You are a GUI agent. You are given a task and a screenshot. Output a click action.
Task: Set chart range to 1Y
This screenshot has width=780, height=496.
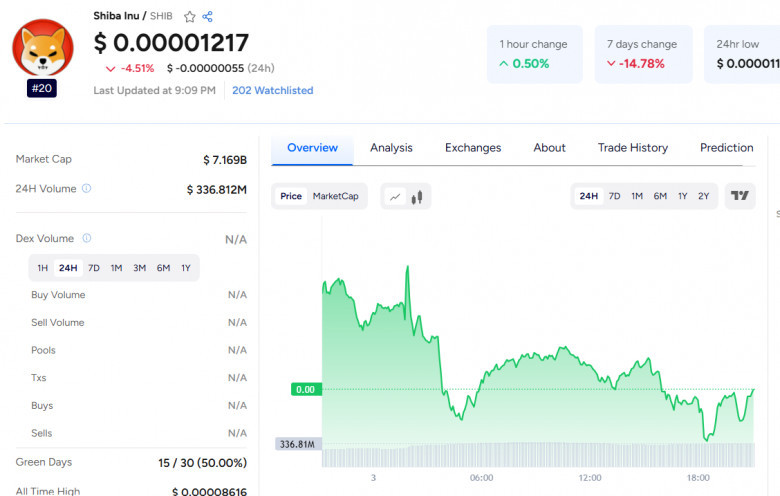(x=682, y=196)
